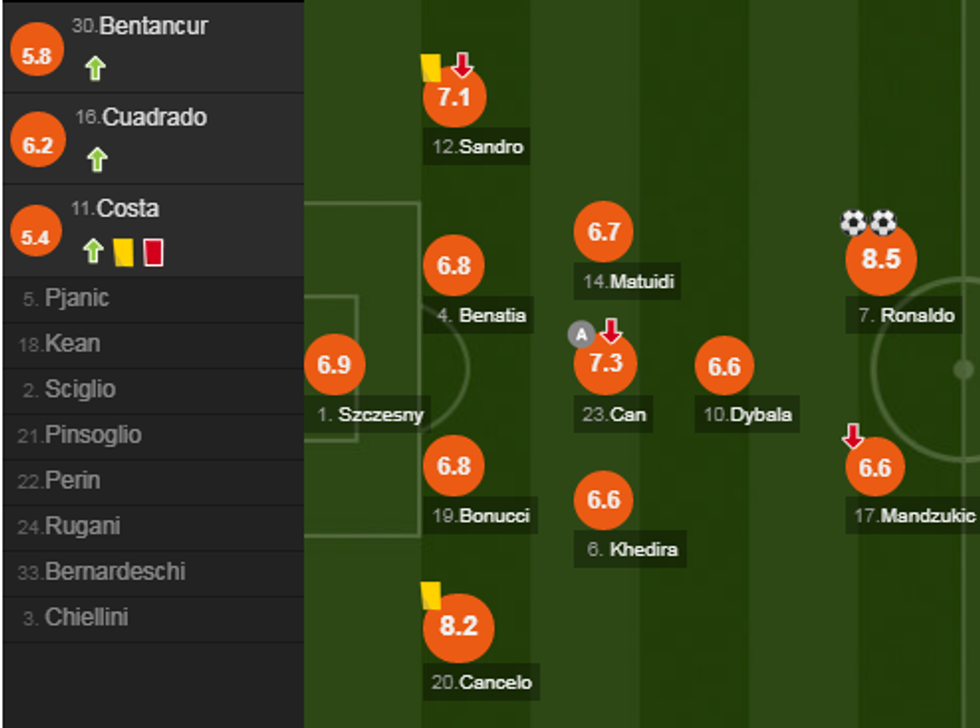Click Bentancur's green substituted-on arrow

tap(95, 69)
